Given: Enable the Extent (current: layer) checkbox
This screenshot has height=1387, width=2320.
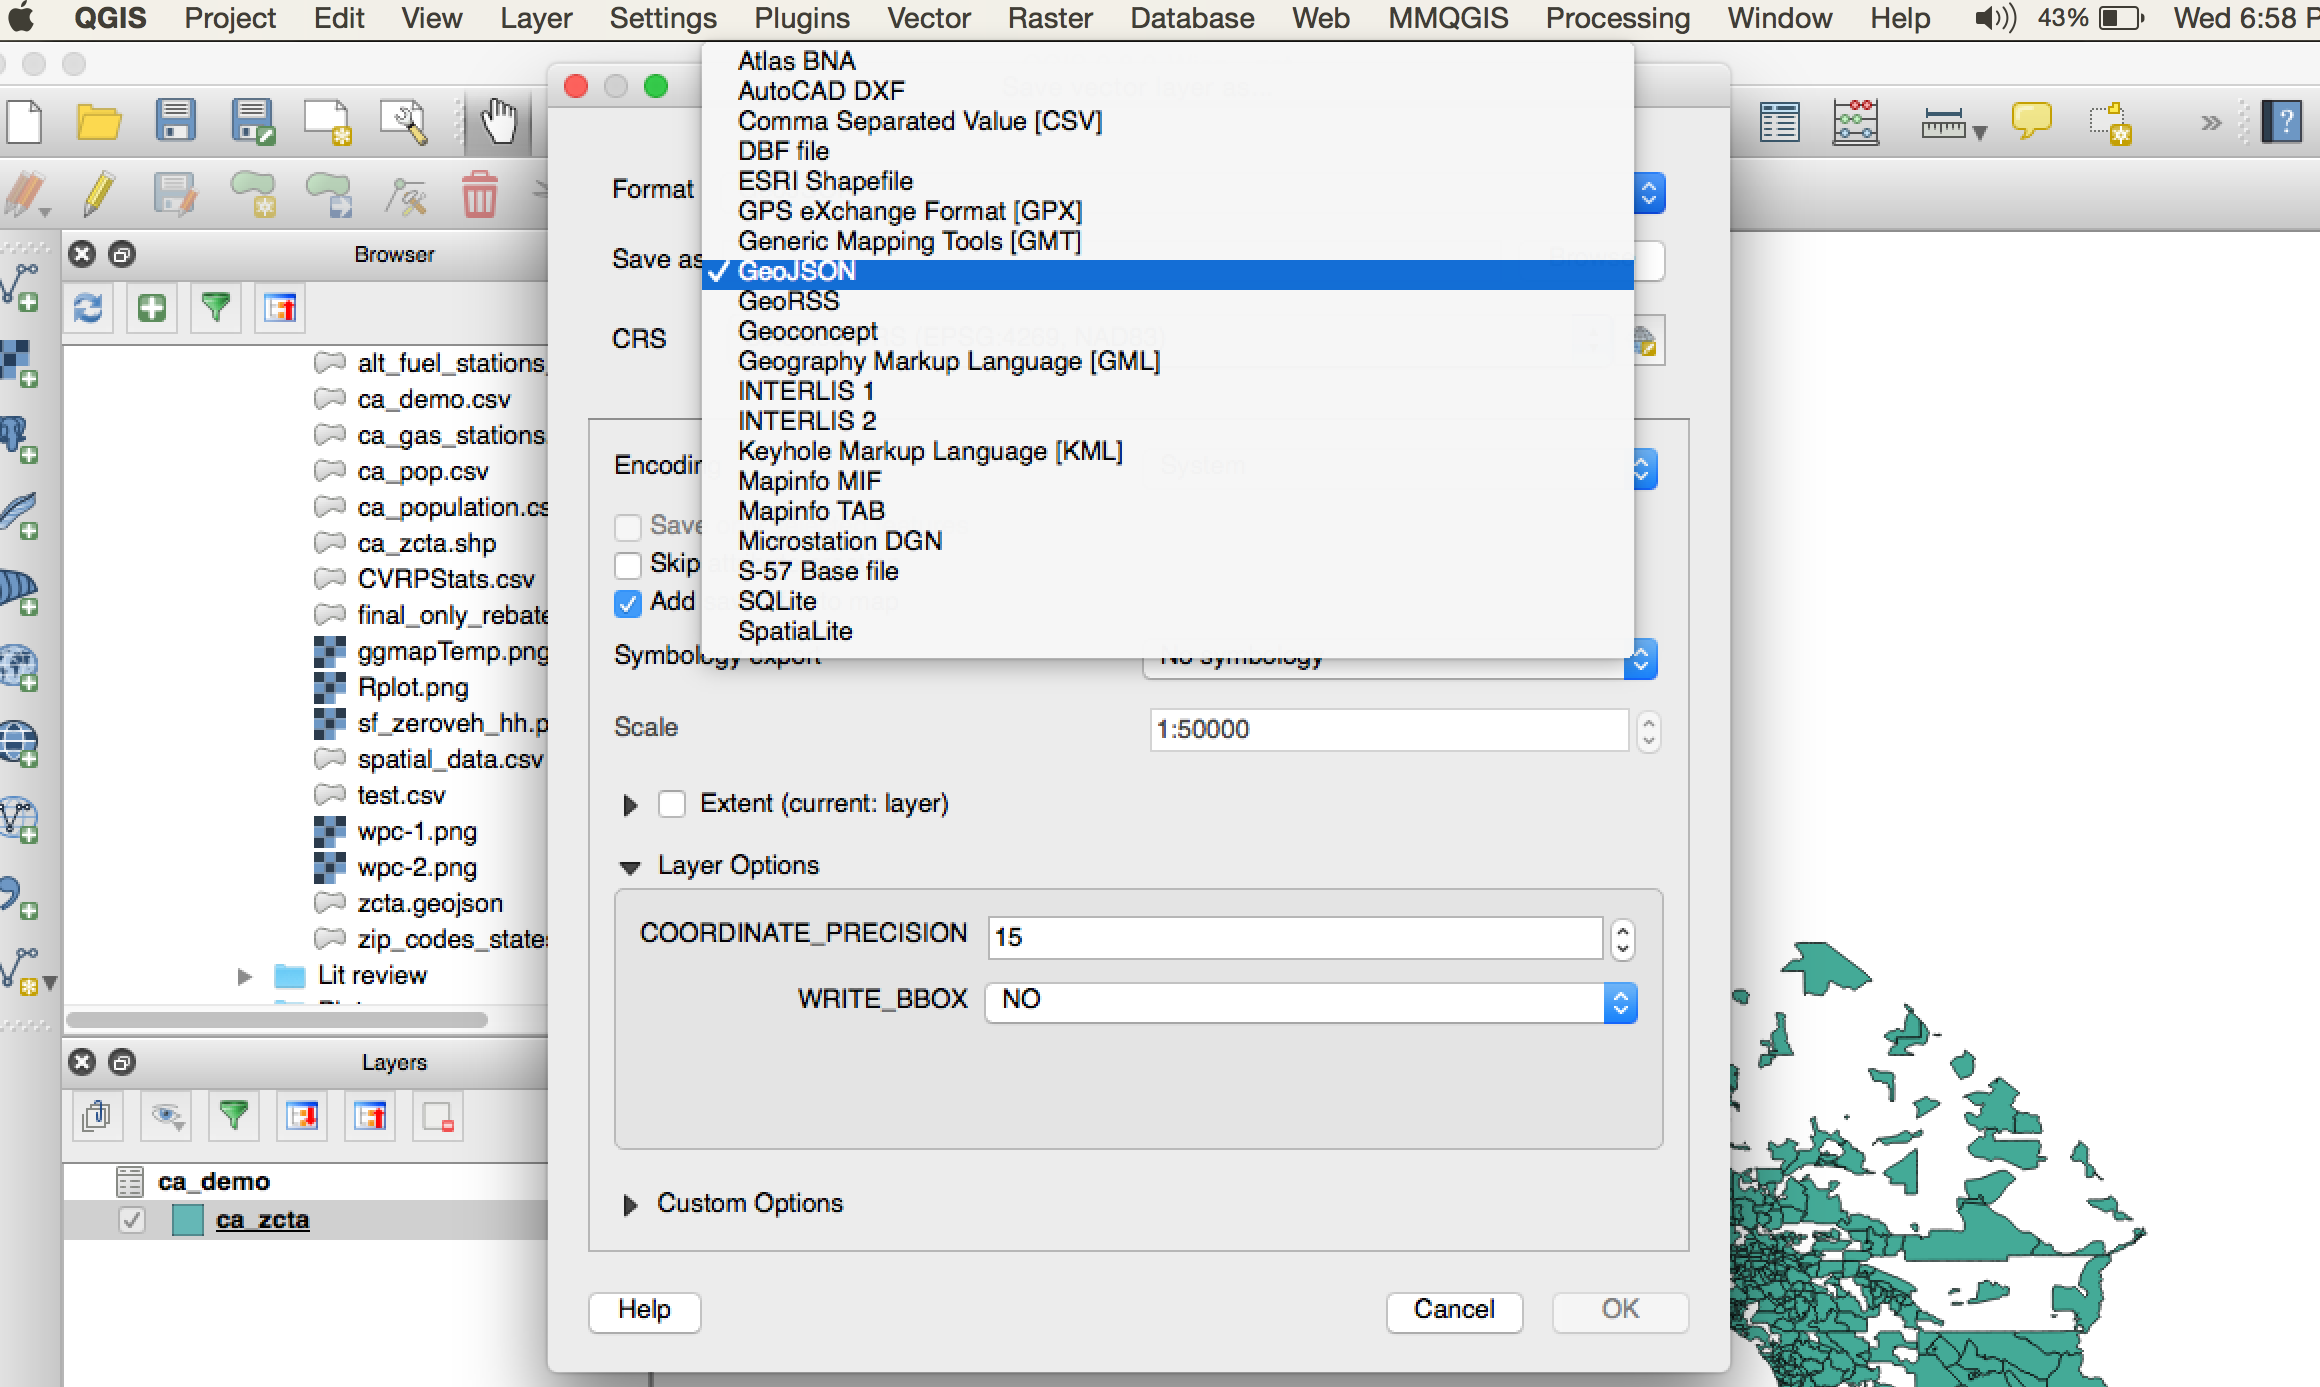Looking at the screenshot, I should click(672, 804).
